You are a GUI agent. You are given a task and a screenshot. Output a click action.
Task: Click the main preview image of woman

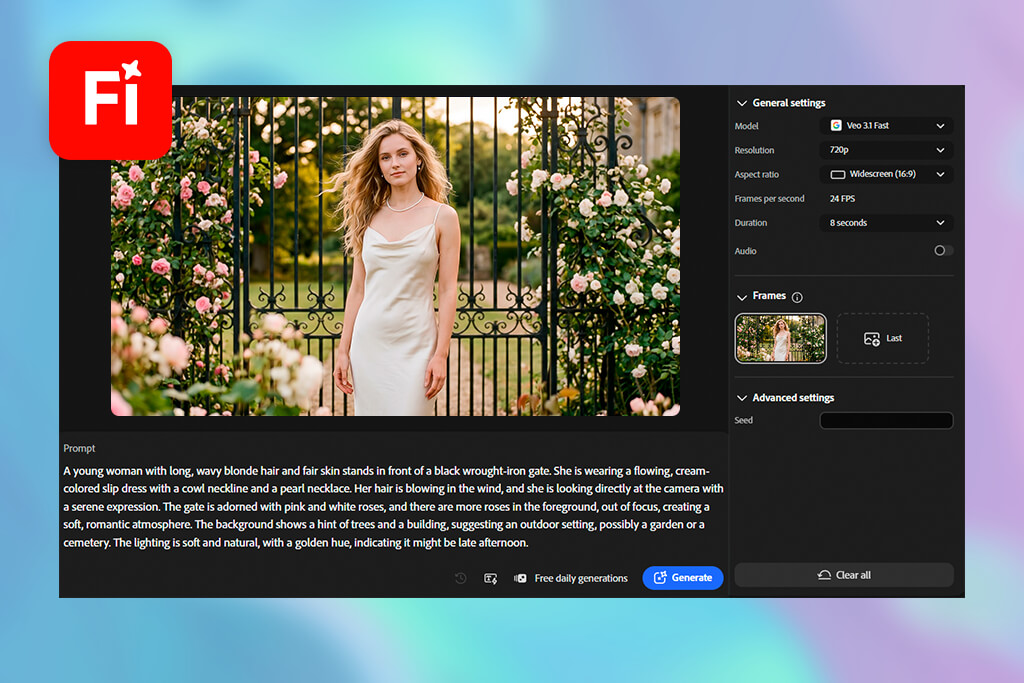(395, 257)
